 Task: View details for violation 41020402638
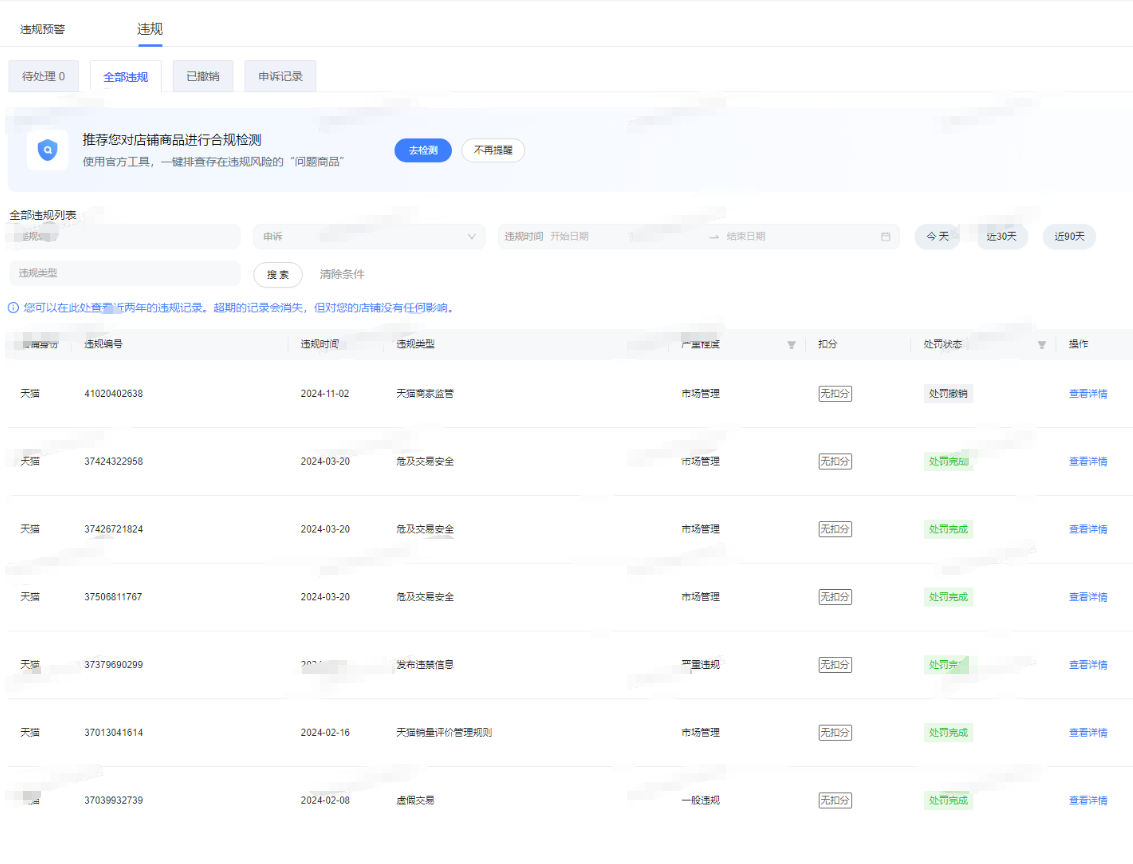(x=1087, y=394)
